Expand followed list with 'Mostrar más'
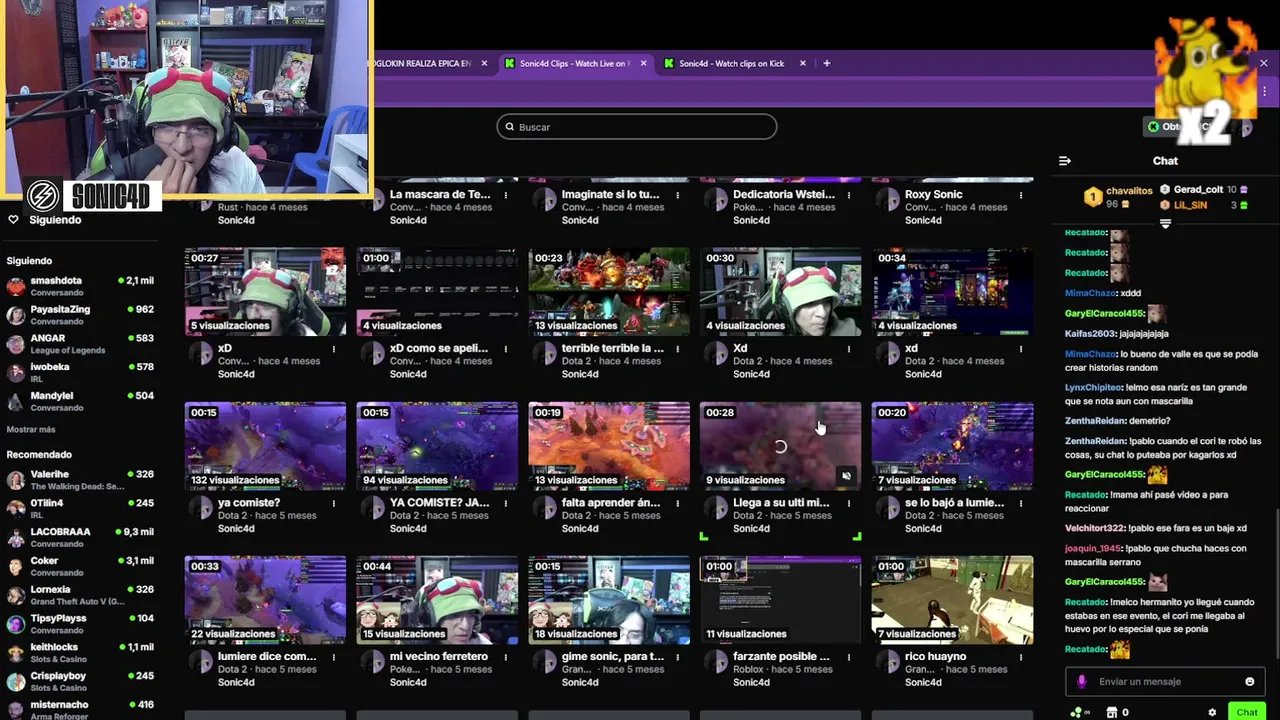This screenshot has width=1280, height=720. tap(31, 429)
